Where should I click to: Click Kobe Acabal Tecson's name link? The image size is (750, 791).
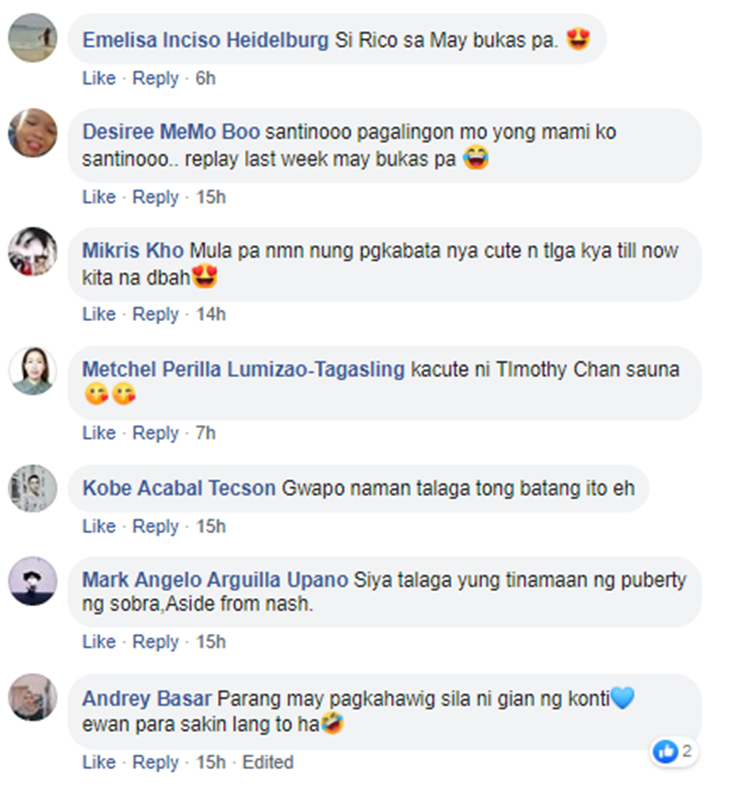point(179,488)
